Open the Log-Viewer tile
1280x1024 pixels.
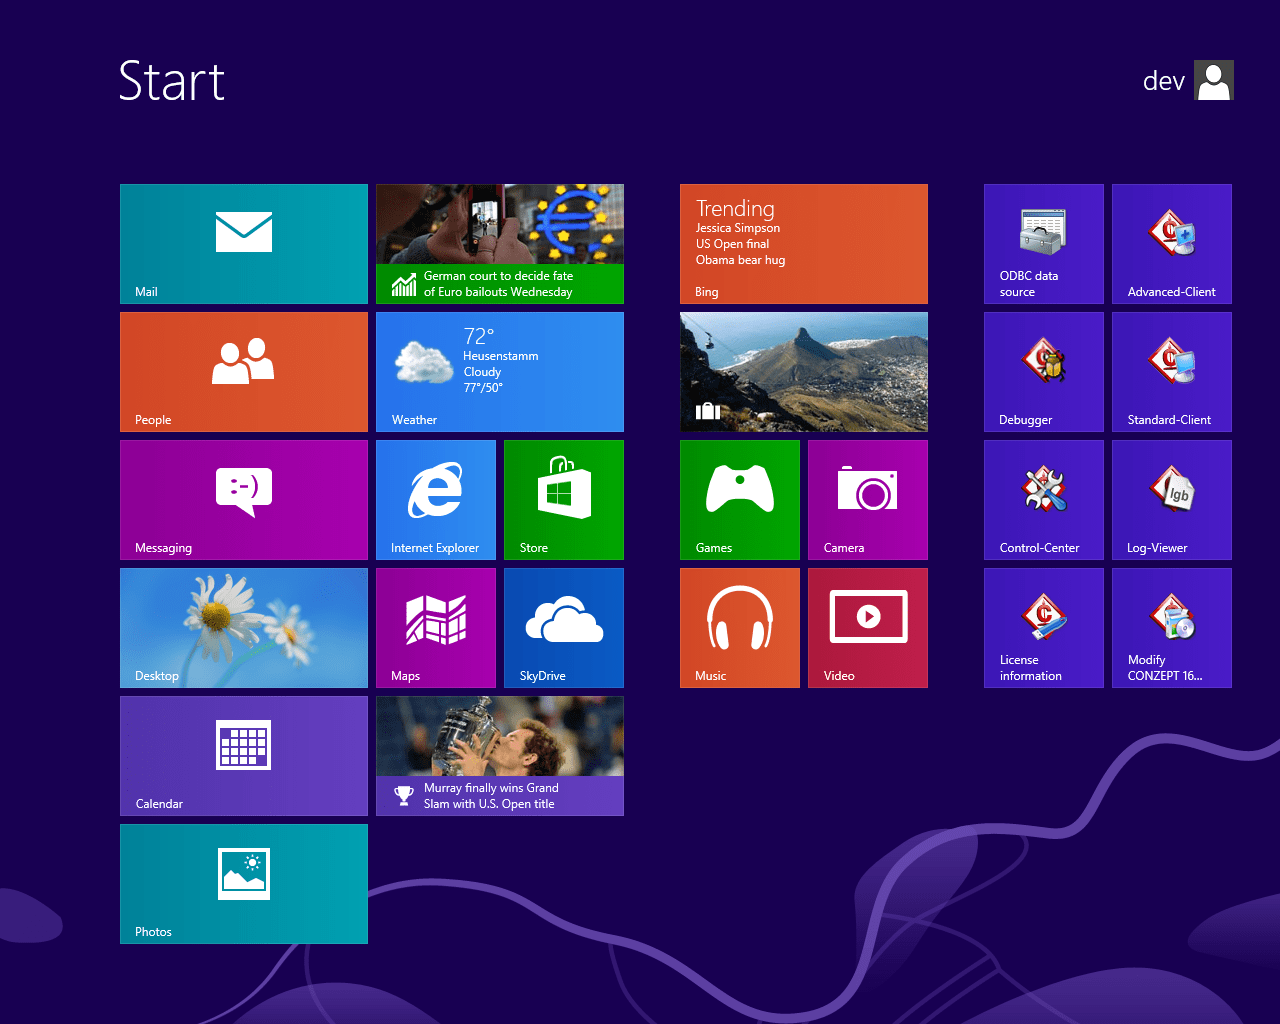(1171, 499)
